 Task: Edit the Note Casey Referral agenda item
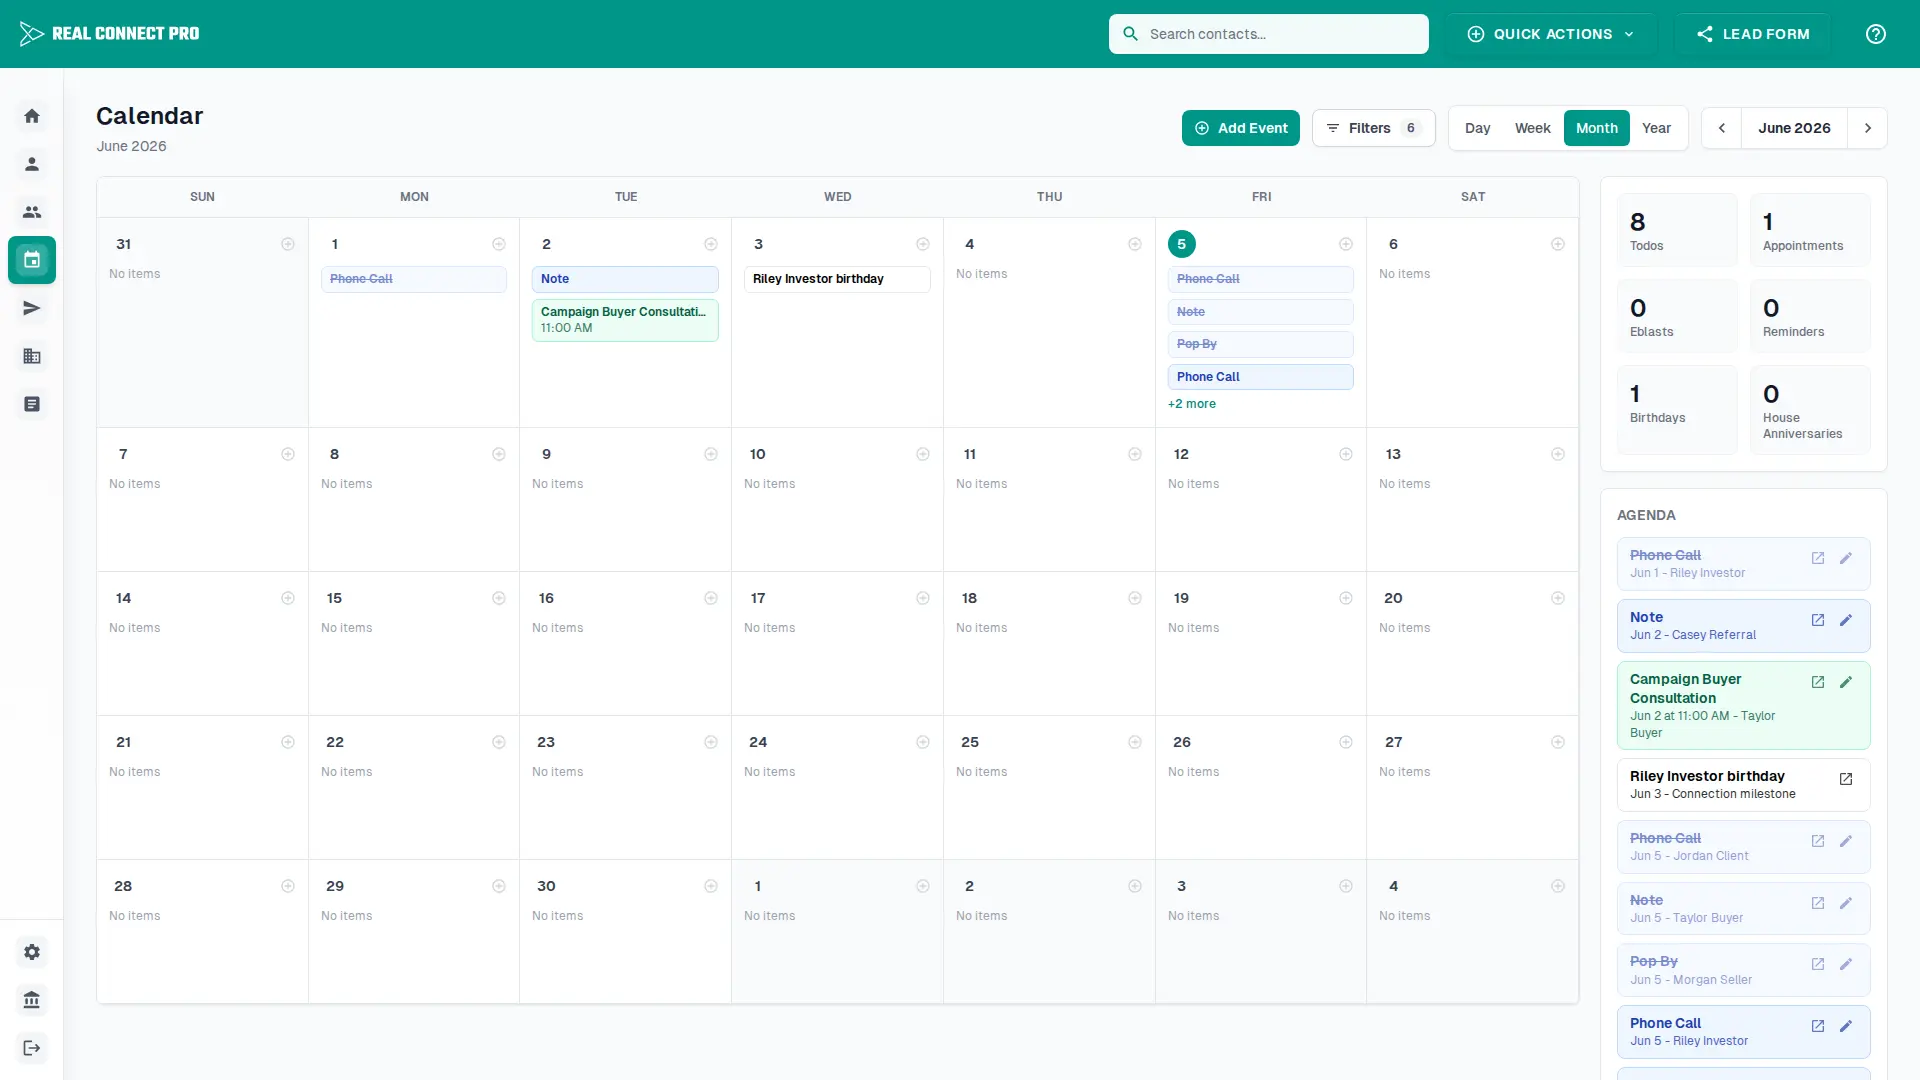click(1846, 620)
